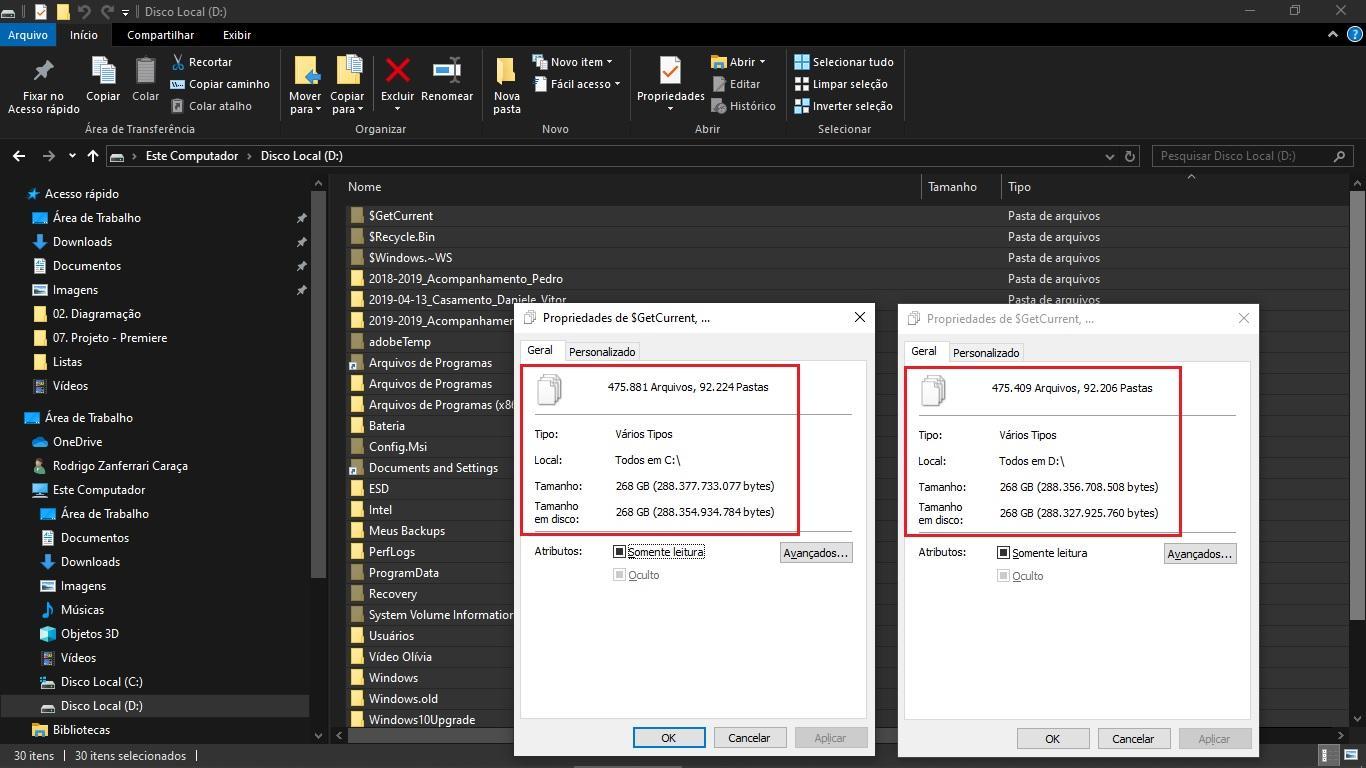
Task: Go up one folder with the up arrow
Action: tap(93, 156)
